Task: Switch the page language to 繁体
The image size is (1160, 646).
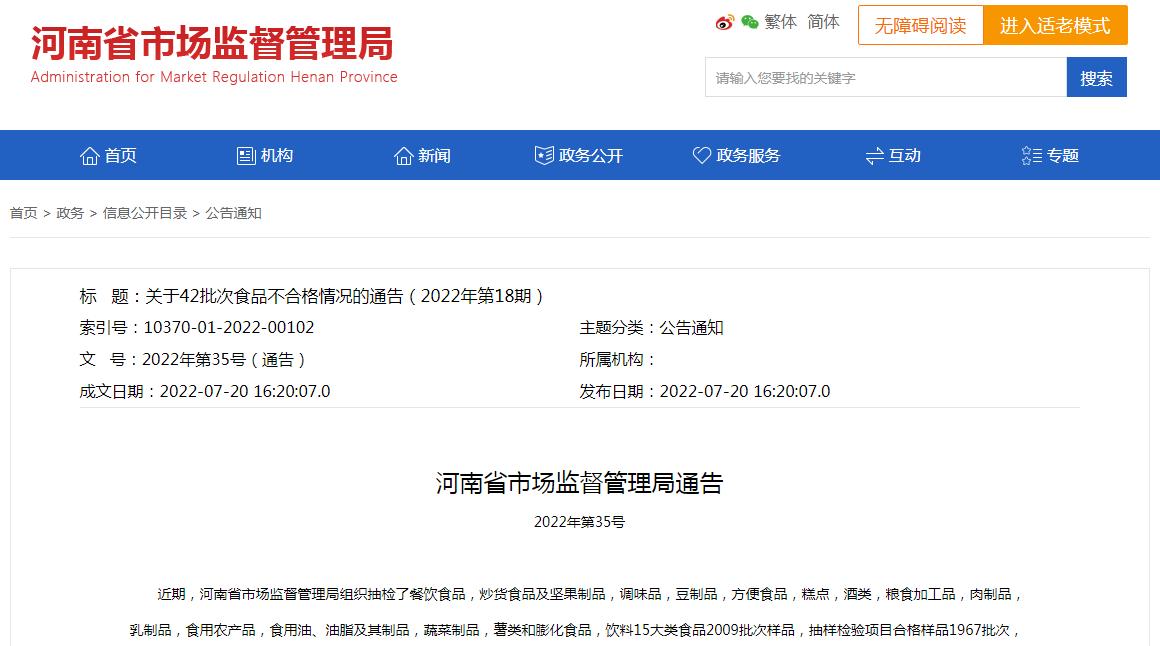Action: pyautogui.click(x=780, y=21)
